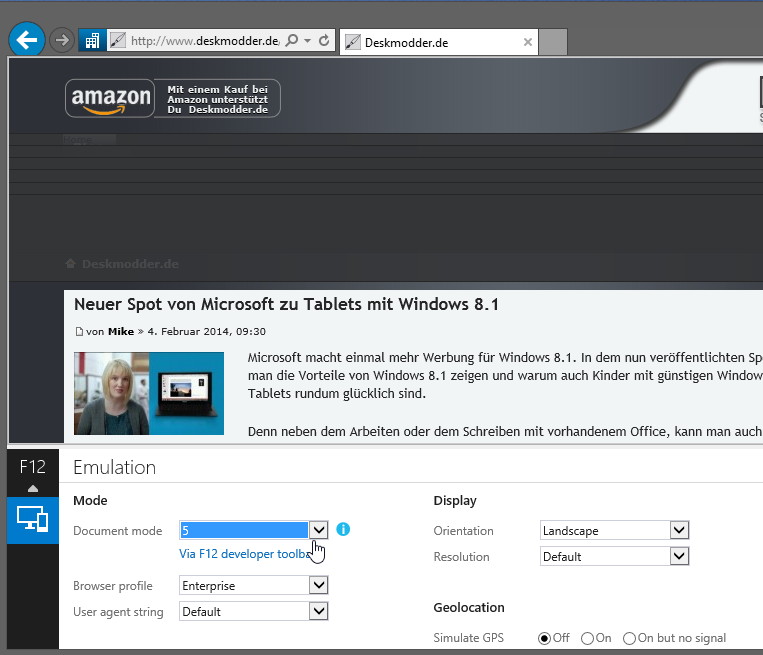Viewport: 763px width, 655px height.
Task: Open author Mike's profile link
Action: (121, 331)
